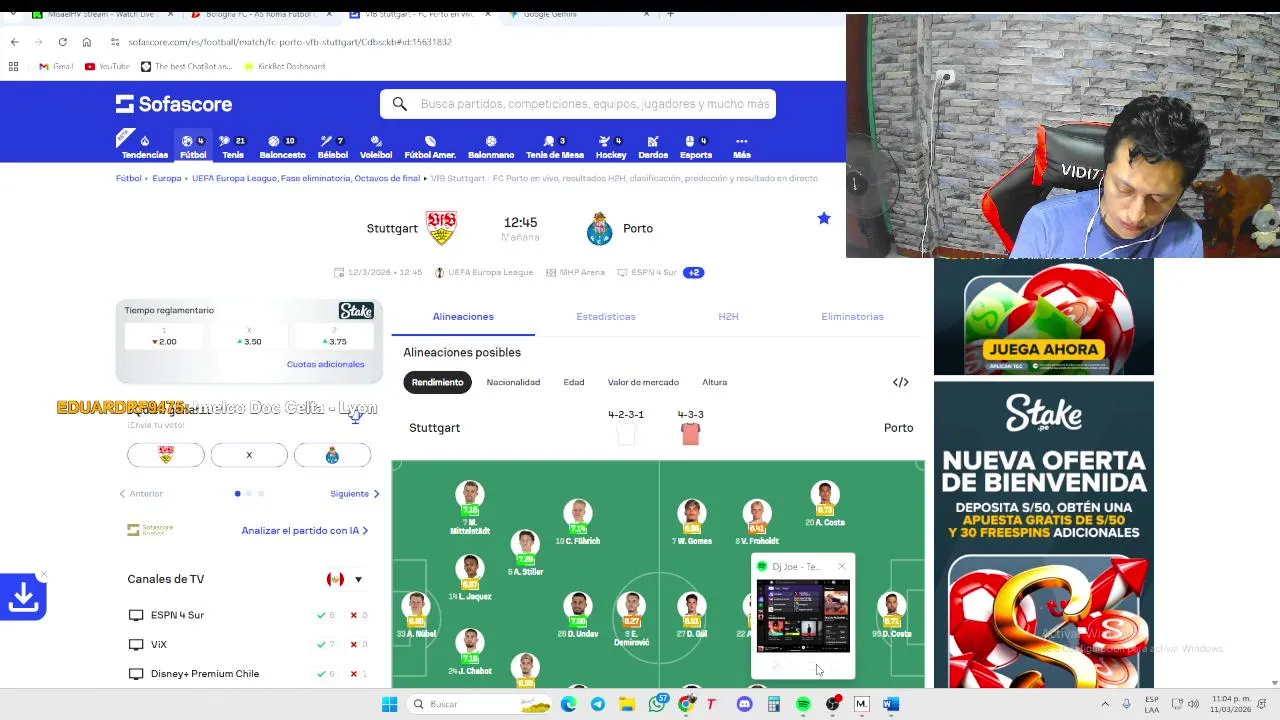
Task: Open the Balonmano sport category
Action: pyautogui.click(x=491, y=147)
